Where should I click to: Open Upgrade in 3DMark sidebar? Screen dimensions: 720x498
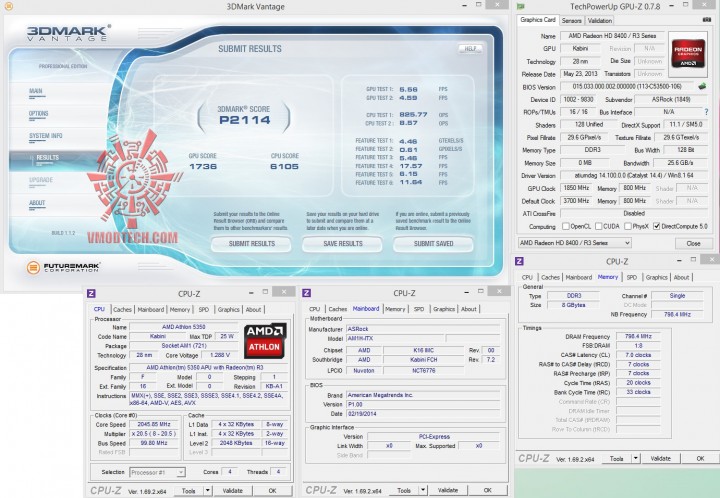[41, 180]
